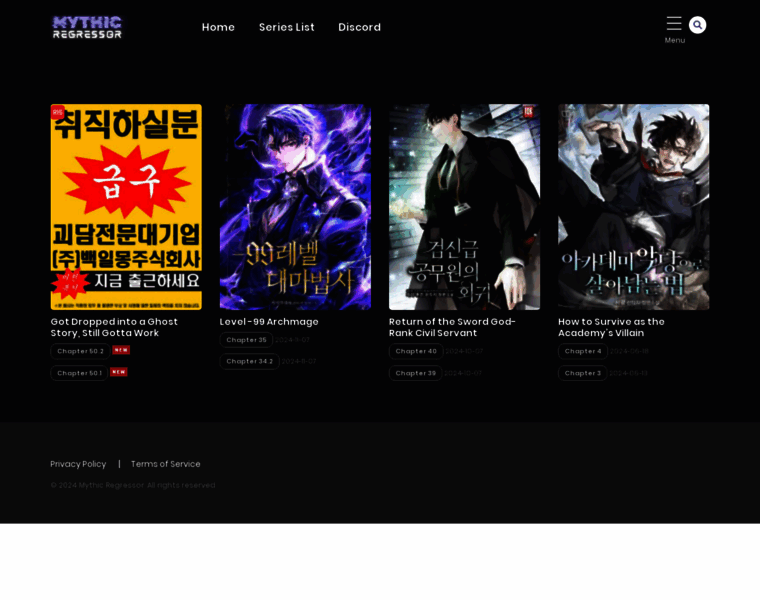Open Chapter 3 of Academy's Villain

click(583, 373)
